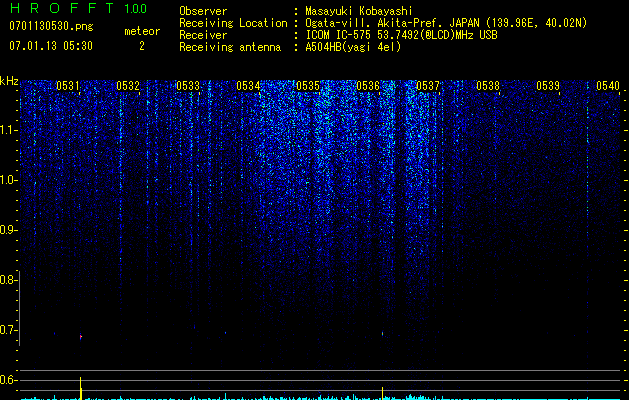Click the red meteor echo near 0531
This screenshot has height=400, width=629.
point(81,337)
